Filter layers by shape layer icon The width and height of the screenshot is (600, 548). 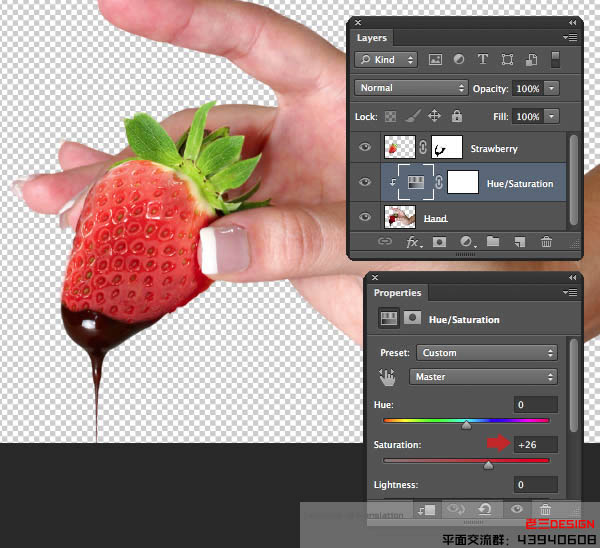[507, 59]
